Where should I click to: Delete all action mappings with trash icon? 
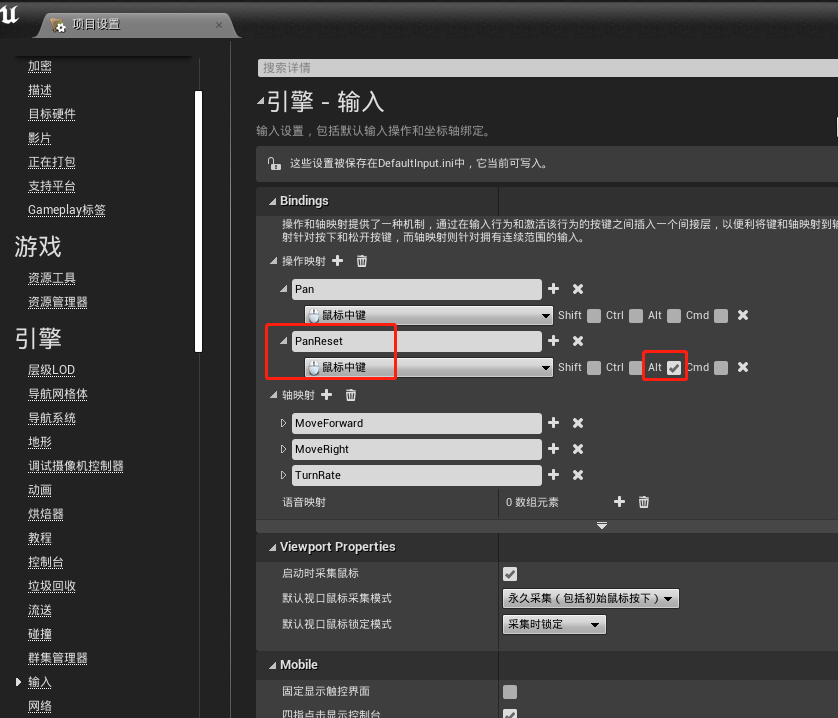coord(362,261)
